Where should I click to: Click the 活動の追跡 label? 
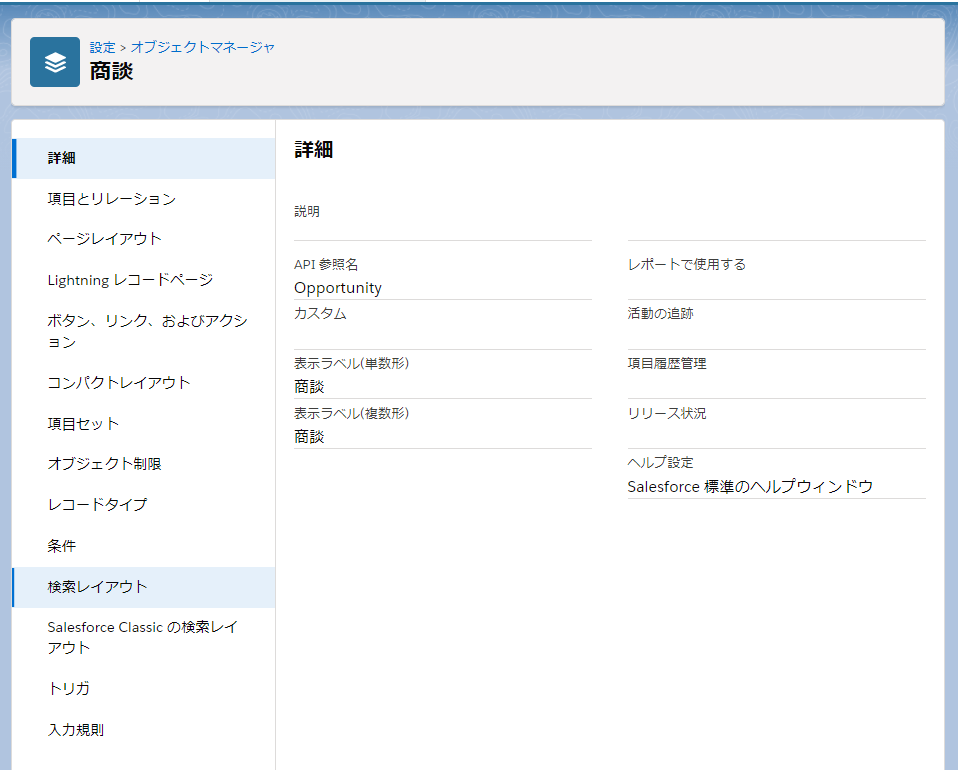coord(660,314)
